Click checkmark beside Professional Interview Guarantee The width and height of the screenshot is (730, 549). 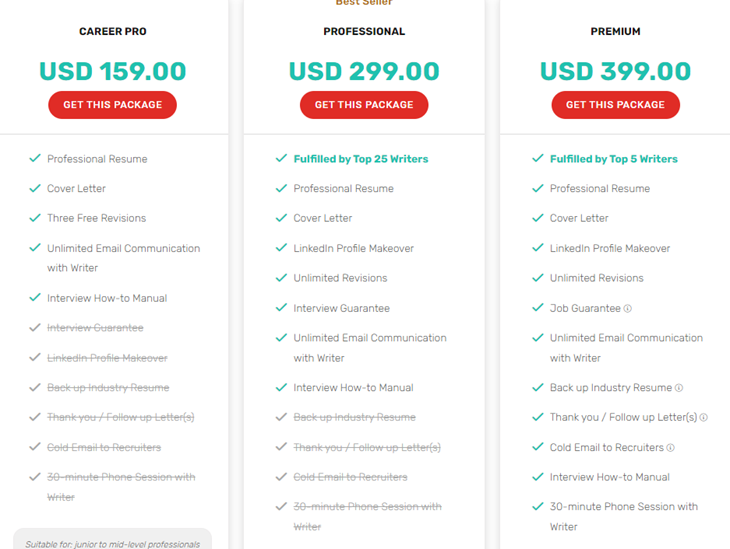[281, 307]
